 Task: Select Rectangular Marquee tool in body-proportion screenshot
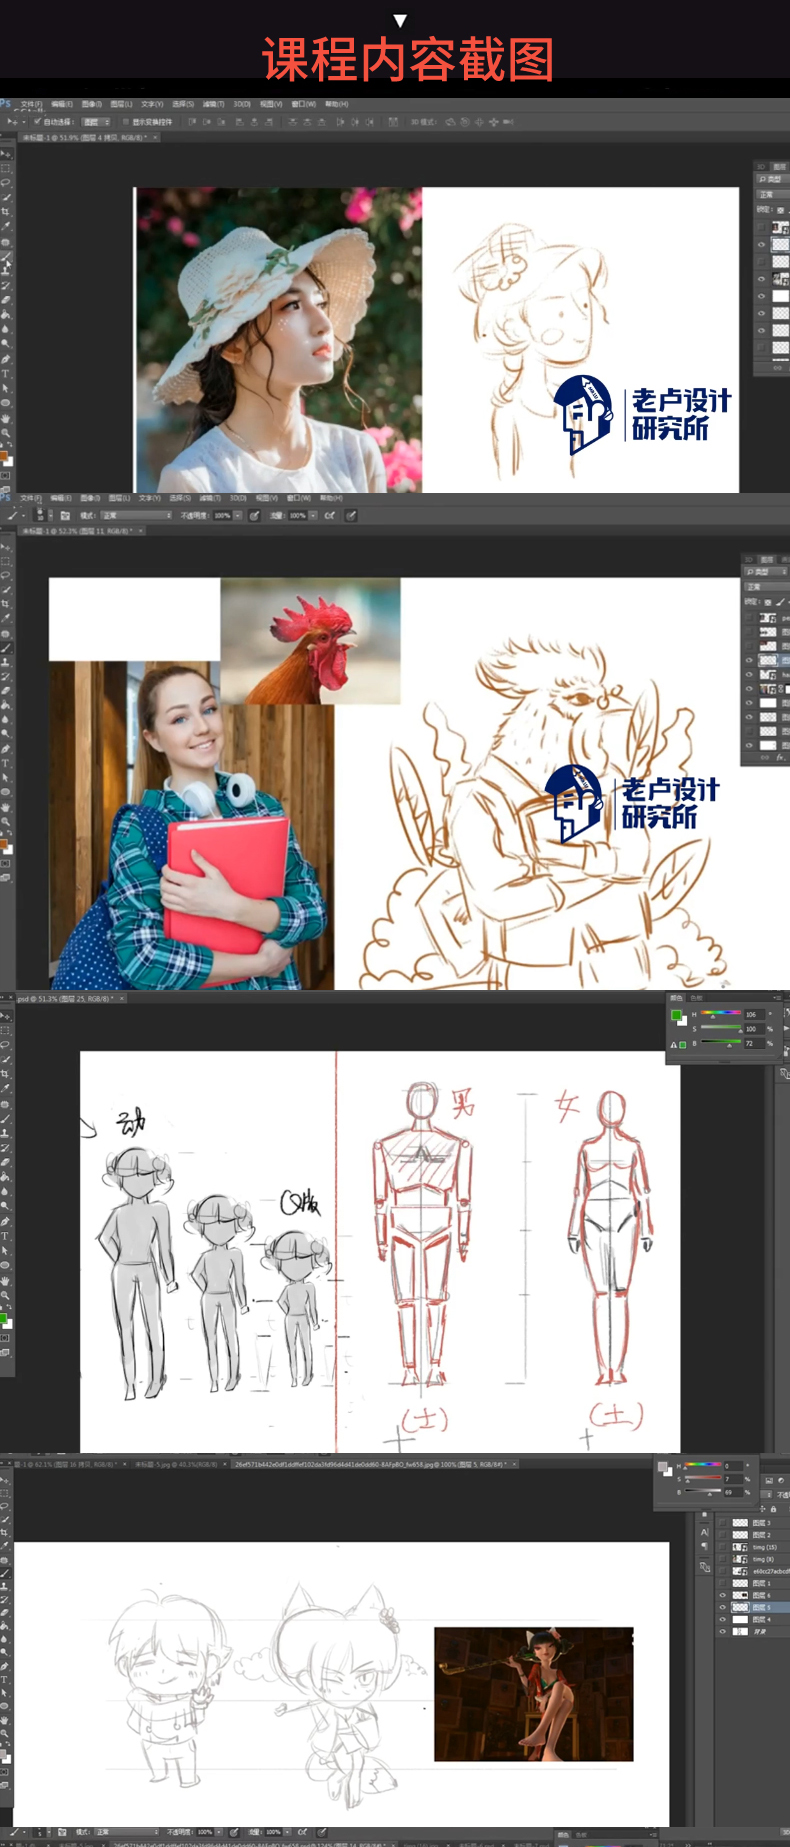coord(5,1030)
